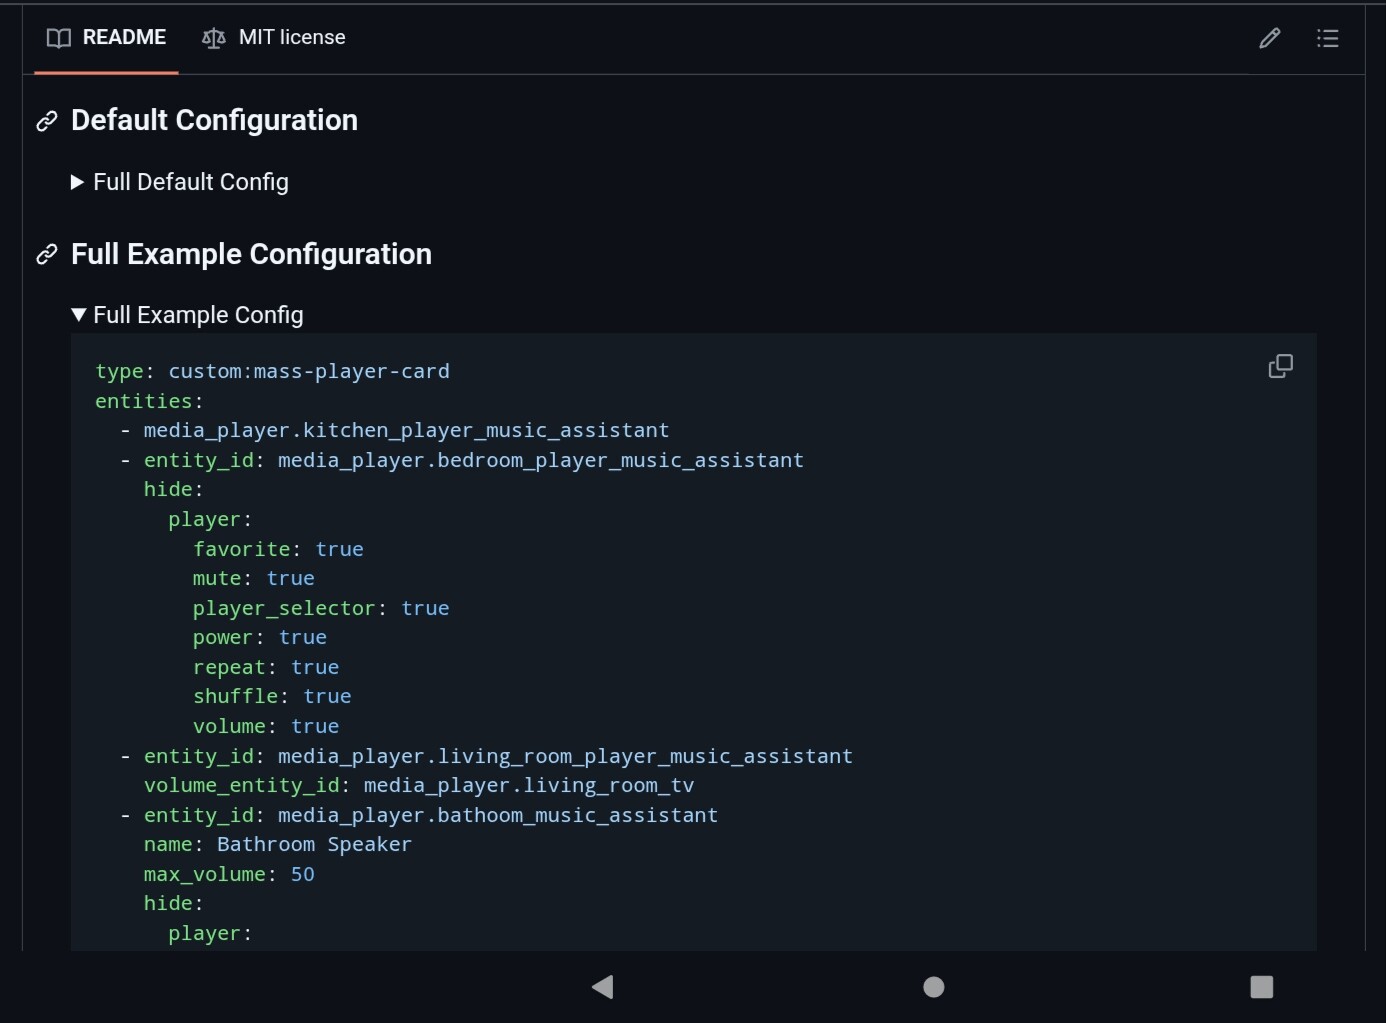Tap the Android recent apps square button
The width and height of the screenshot is (1386, 1023).
tap(1261, 987)
